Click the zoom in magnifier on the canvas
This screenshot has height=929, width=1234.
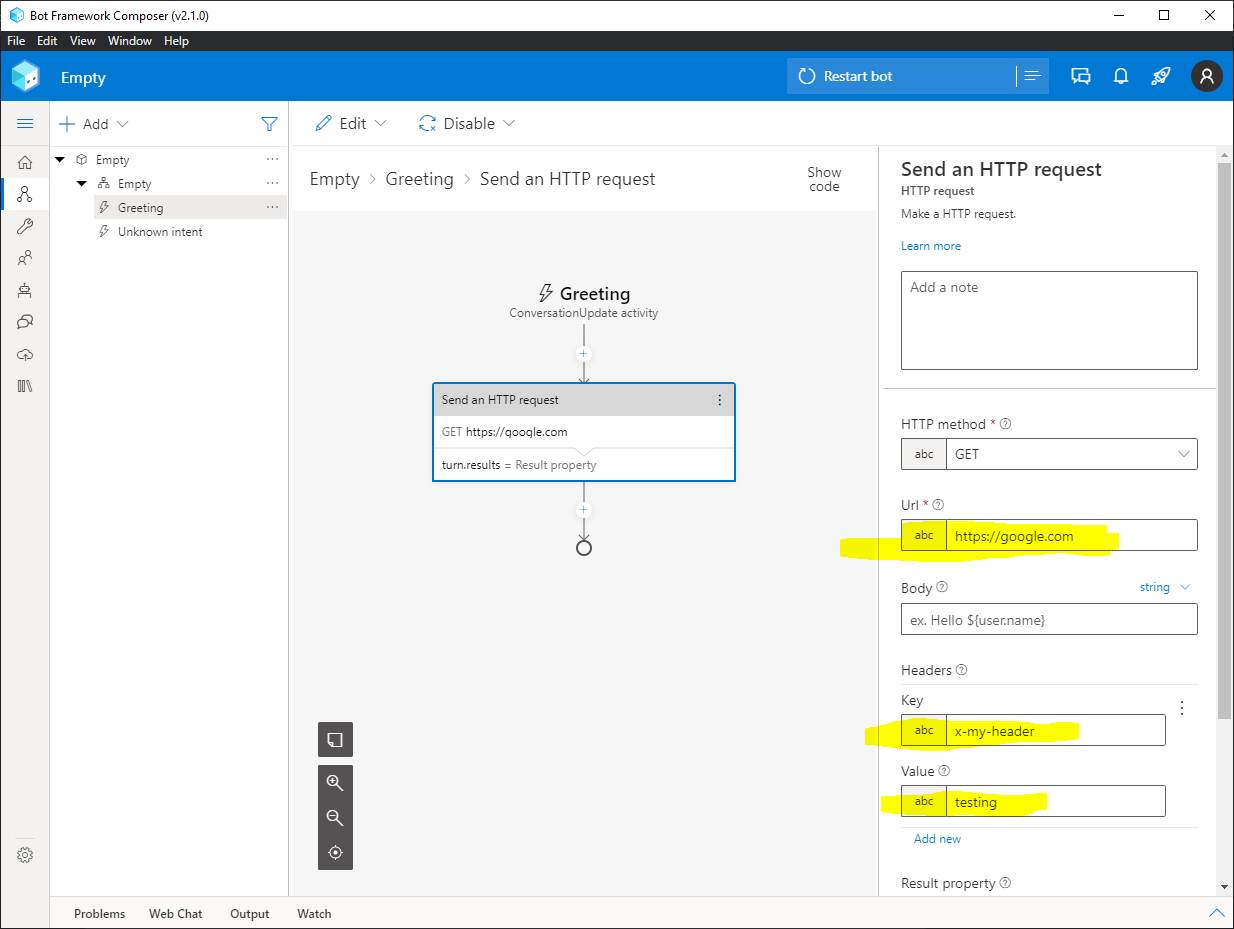click(335, 782)
